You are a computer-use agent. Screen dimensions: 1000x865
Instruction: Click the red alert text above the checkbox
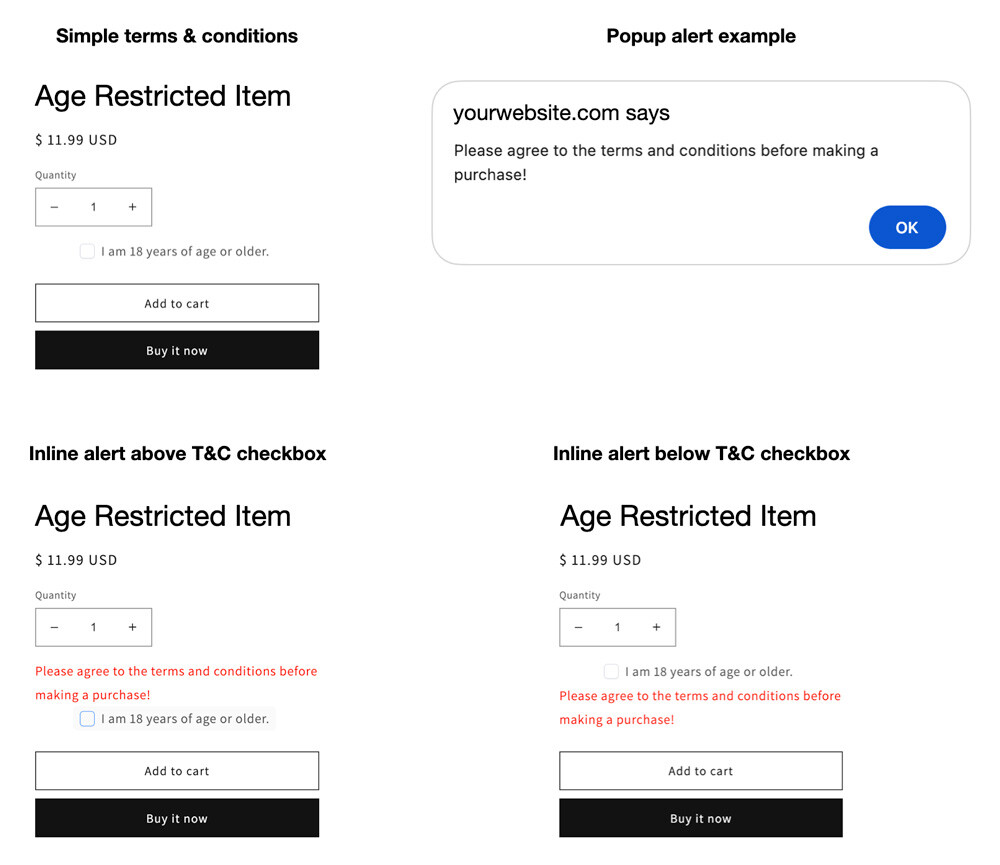point(176,682)
